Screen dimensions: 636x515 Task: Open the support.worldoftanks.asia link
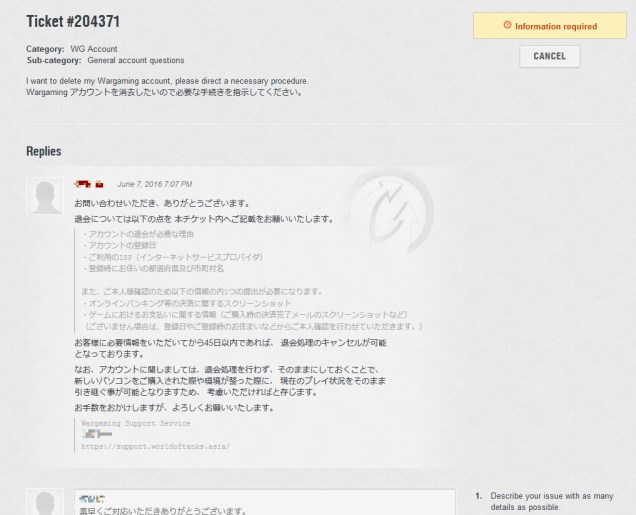[155, 446]
